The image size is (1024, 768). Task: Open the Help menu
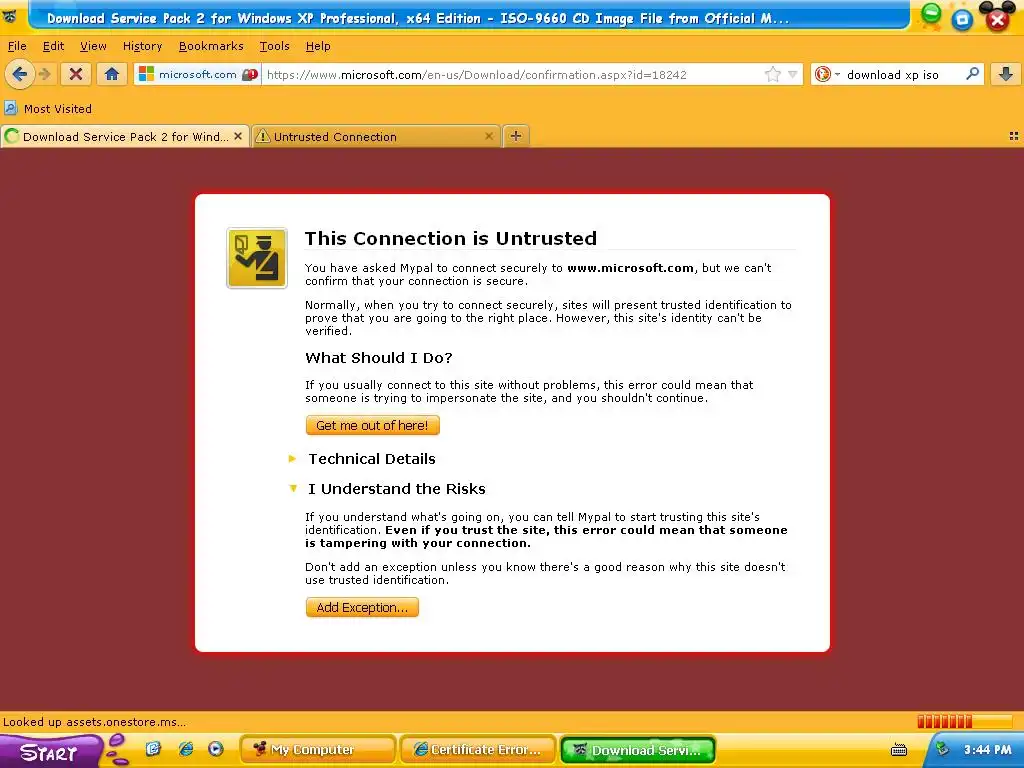click(318, 46)
